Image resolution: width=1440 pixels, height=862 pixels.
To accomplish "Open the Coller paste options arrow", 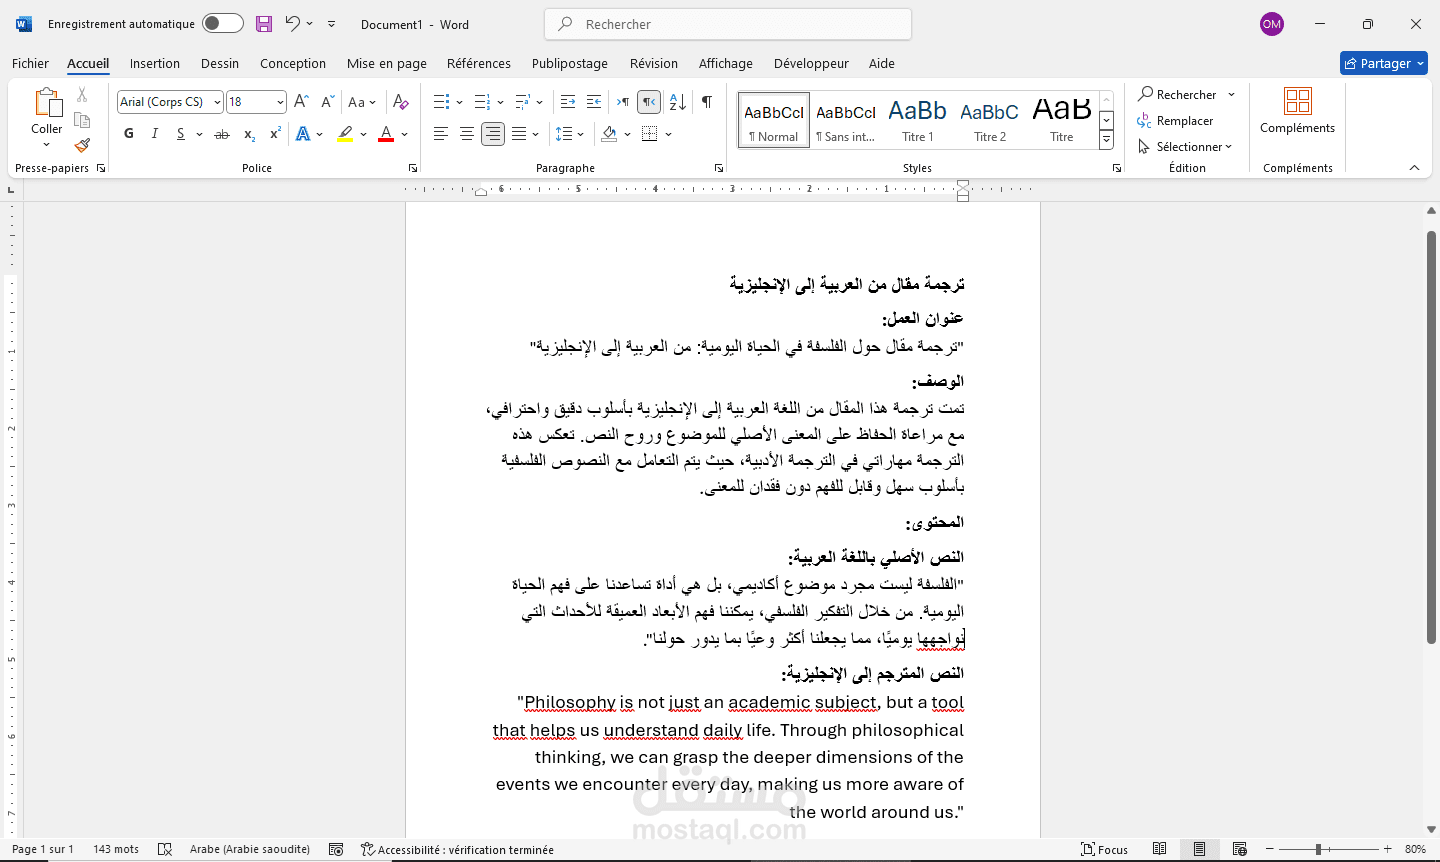I will tap(46, 144).
